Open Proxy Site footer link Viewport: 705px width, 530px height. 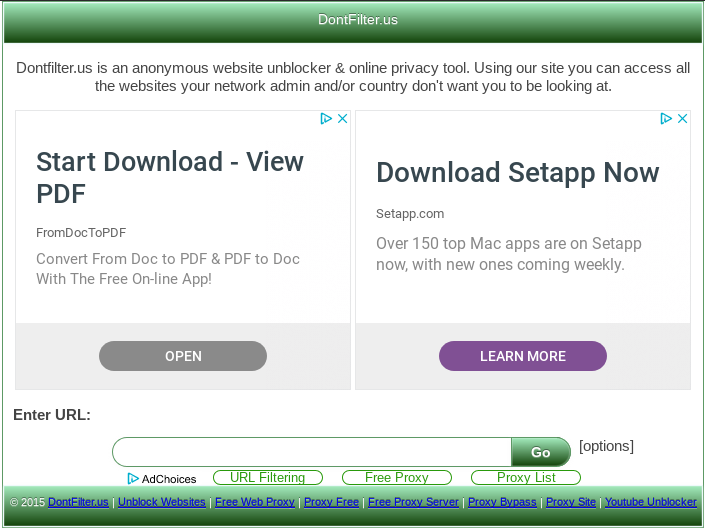tap(571, 502)
